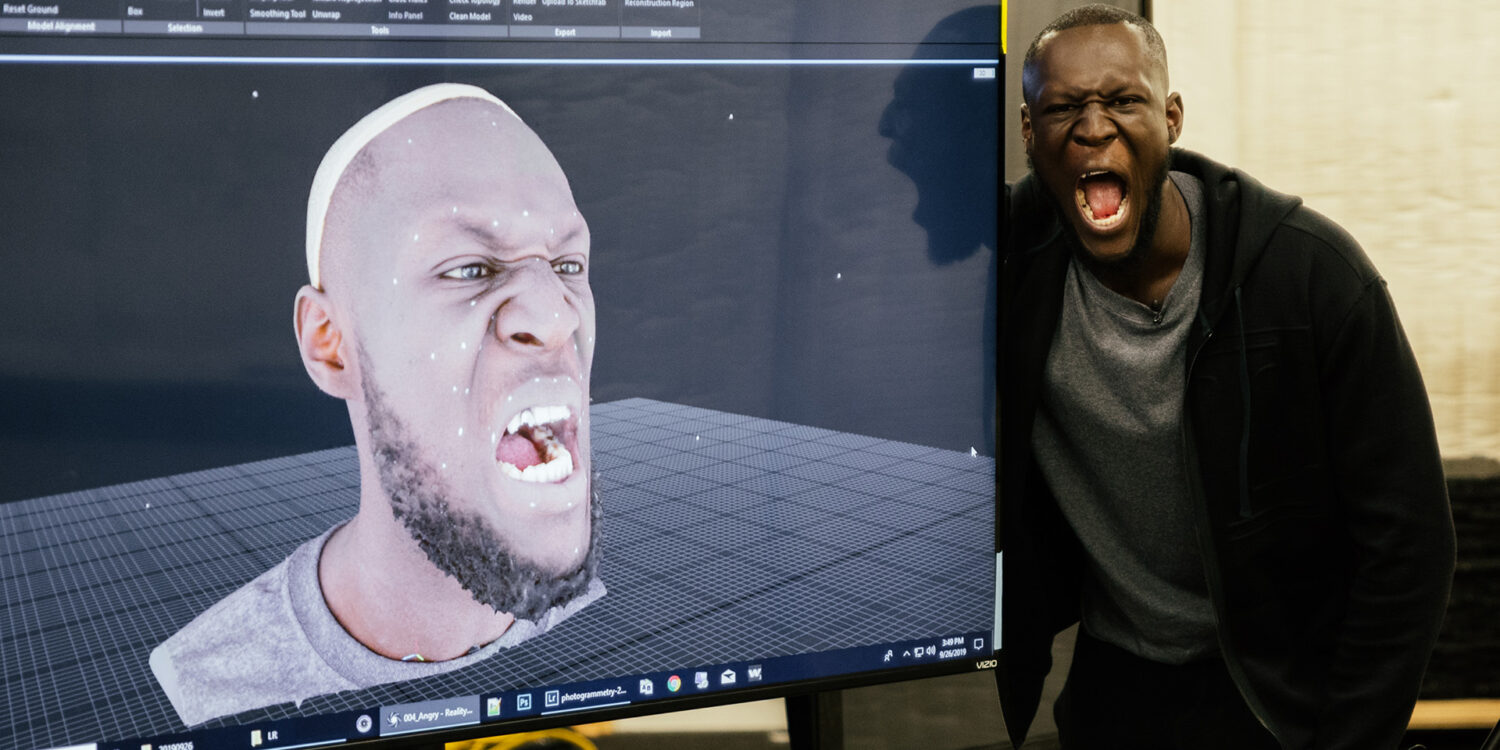Open the W app icon on taskbar

[755, 673]
